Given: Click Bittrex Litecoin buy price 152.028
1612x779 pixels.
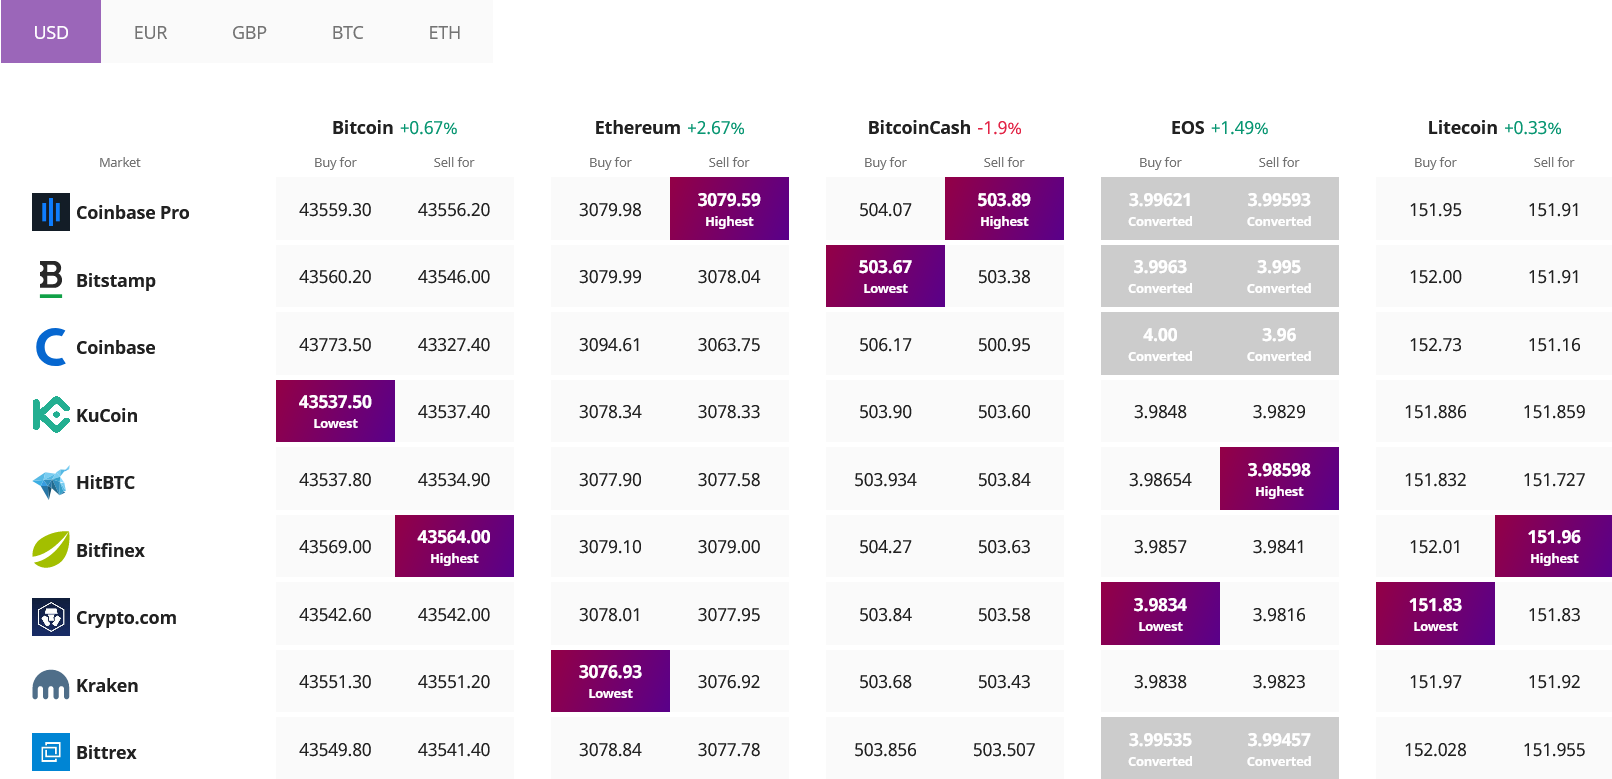Looking at the screenshot, I should tap(1435, 750).
